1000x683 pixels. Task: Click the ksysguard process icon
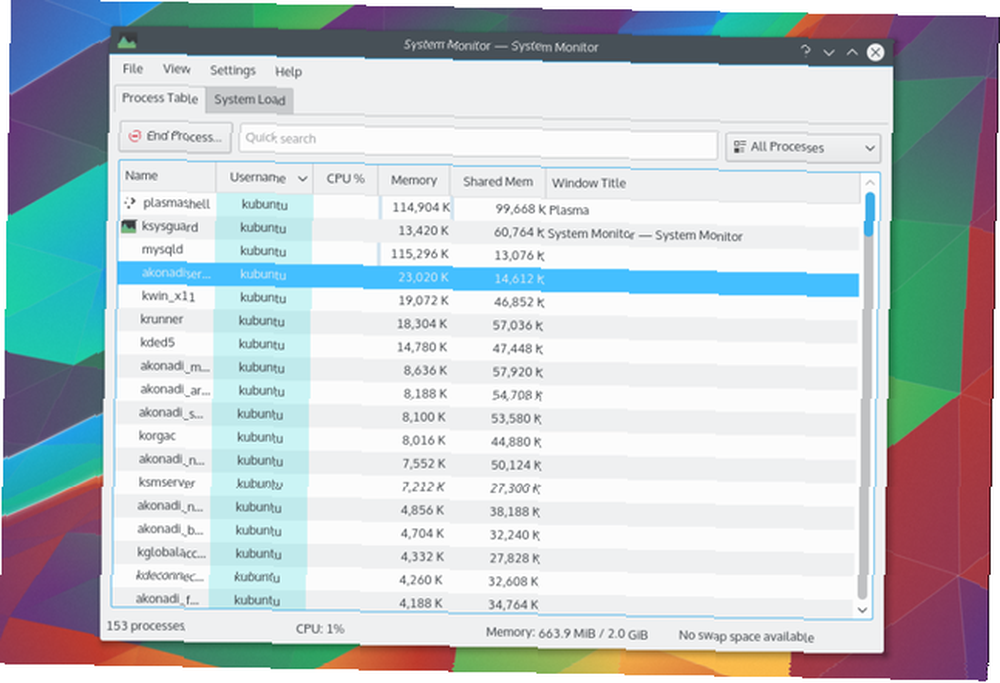coord(129,226)
